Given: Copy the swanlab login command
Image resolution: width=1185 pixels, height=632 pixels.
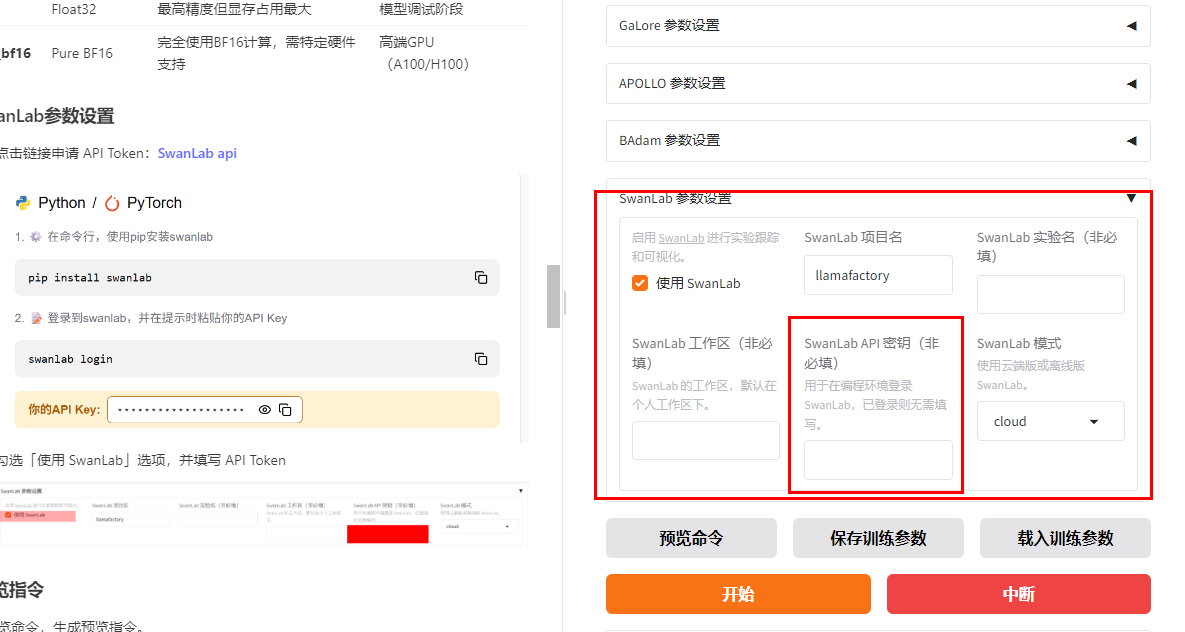Looking at the screenshot, I should (x=481, y=358).
